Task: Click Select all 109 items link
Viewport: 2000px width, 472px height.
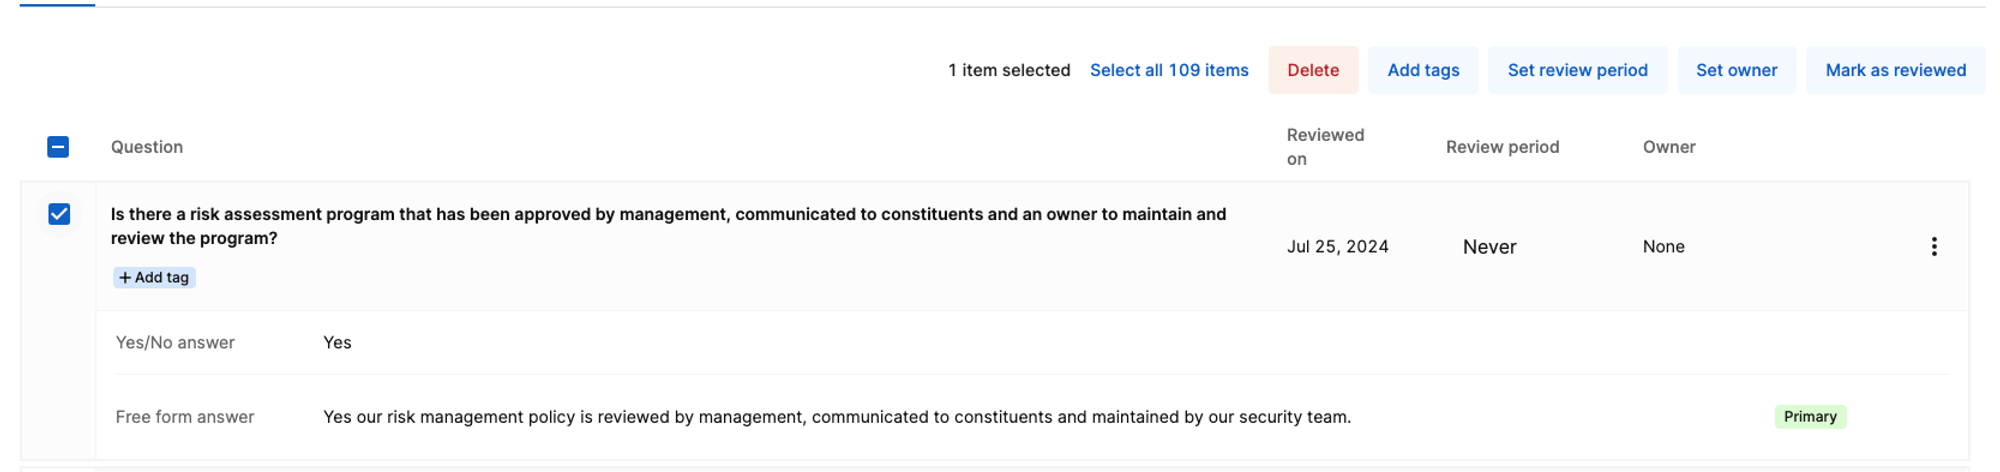Action: pyautogui.click(x=1169, y=70)
